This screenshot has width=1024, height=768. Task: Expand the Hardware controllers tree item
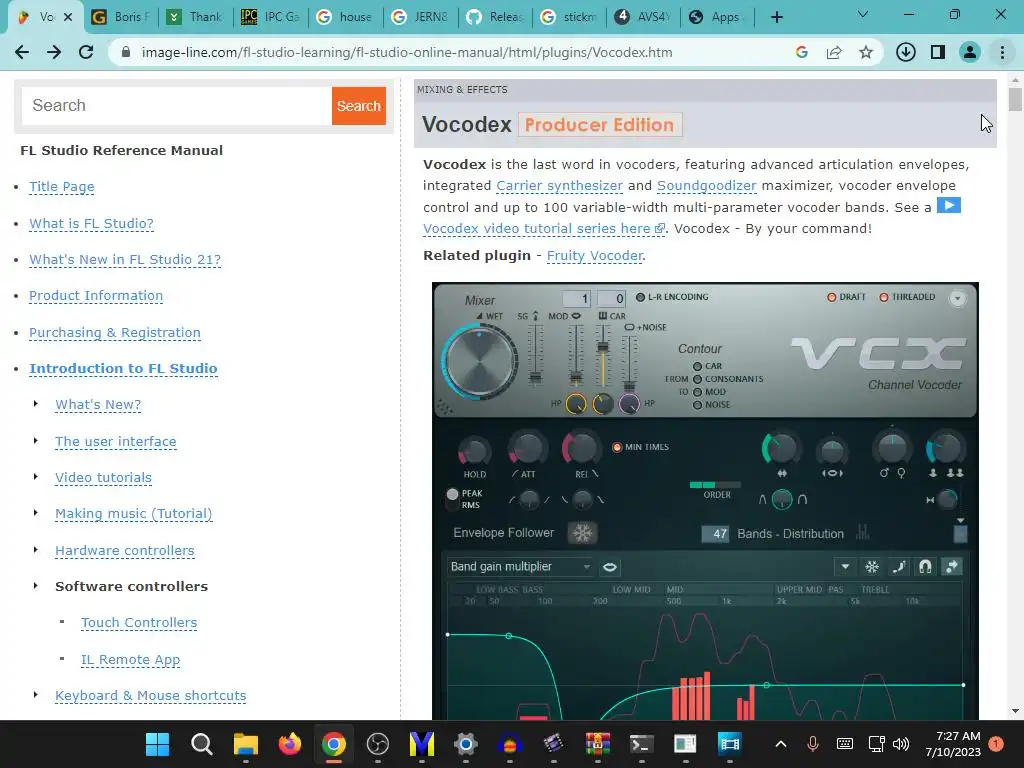(x=36, y=550)
